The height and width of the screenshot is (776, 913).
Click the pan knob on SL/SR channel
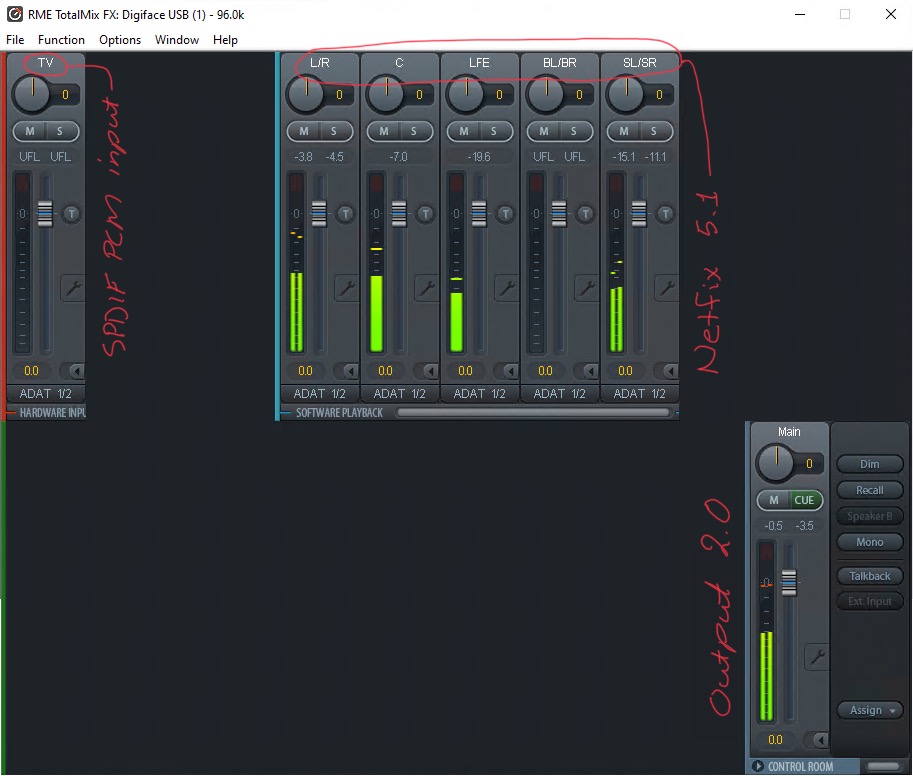[625, 95]
